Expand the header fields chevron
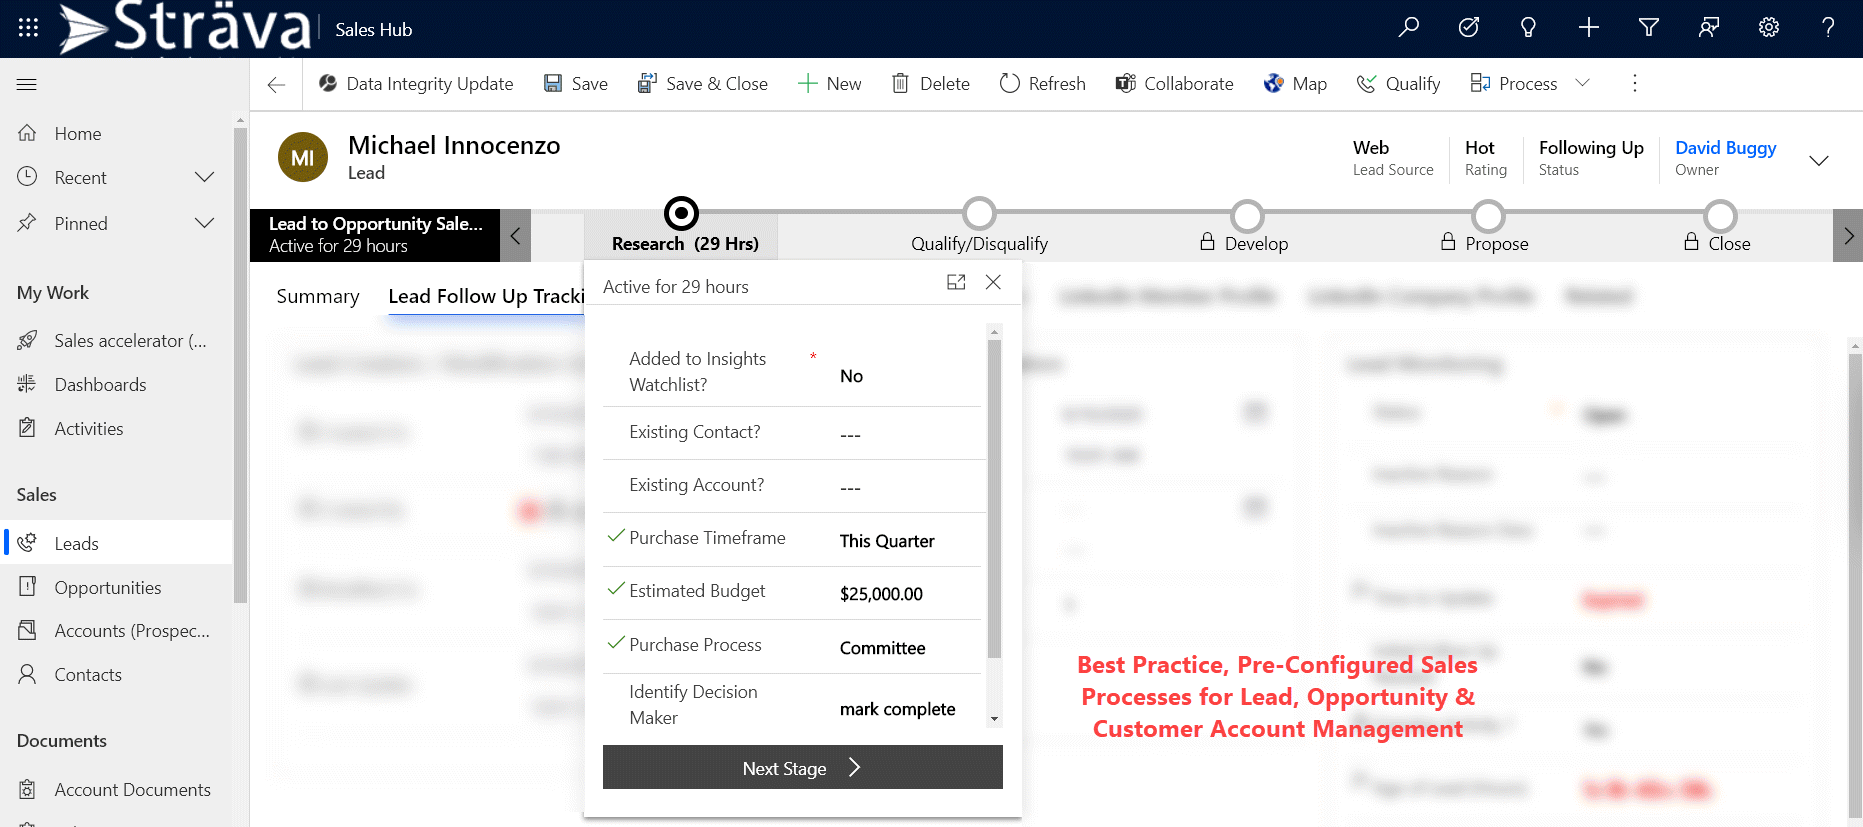 [x=1819, y=160]
